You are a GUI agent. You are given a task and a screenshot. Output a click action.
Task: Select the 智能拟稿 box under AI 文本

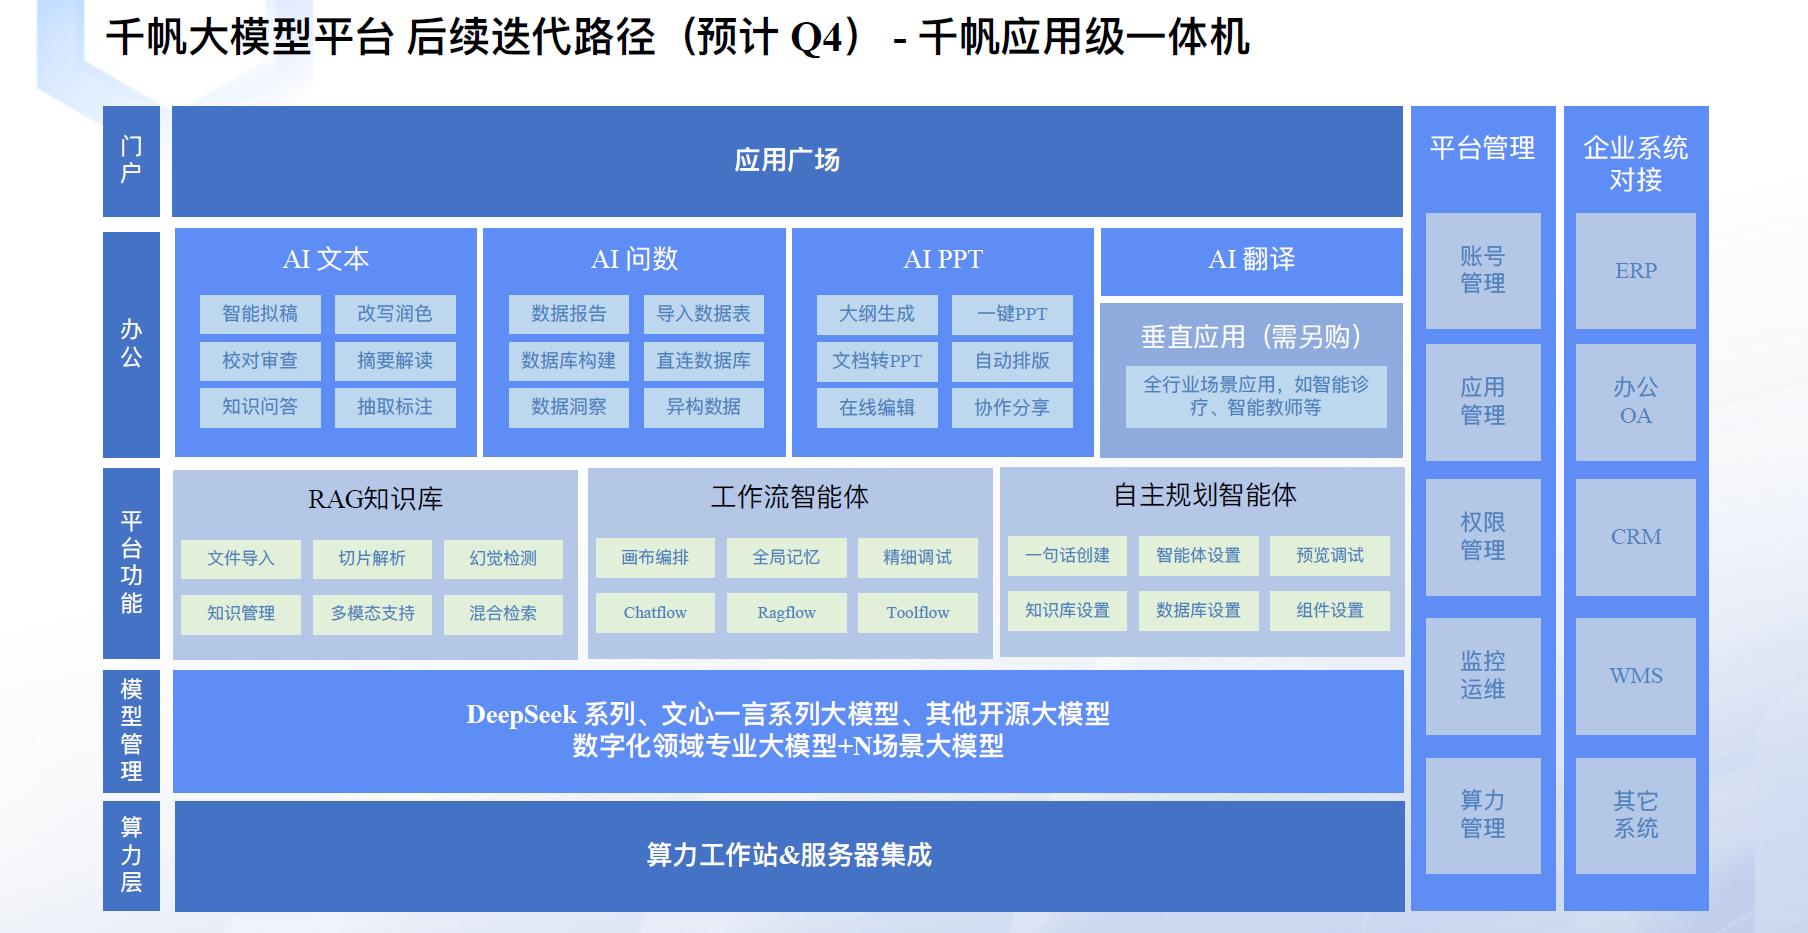coord(260,314)
